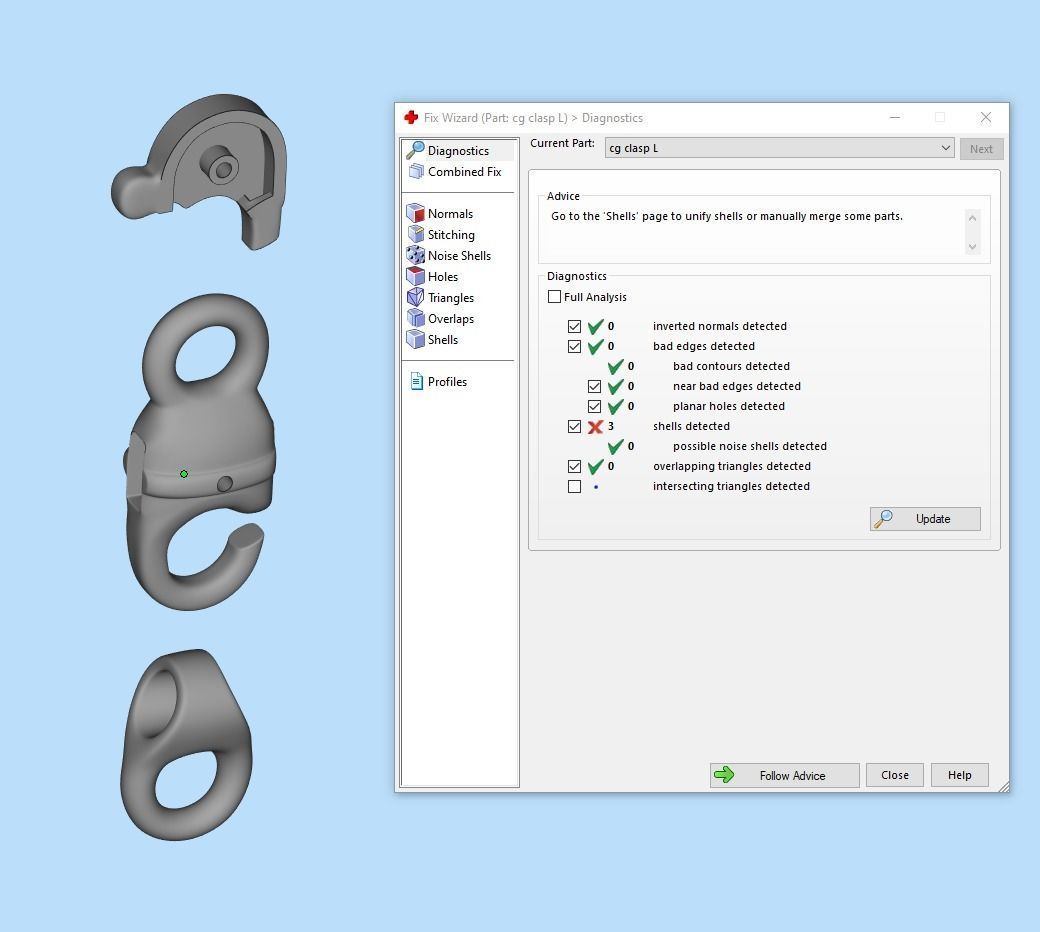Go to the Normals page
The width and height of the screenshot is (1040, 932).
pyautogui.click(x=450, y=214)
